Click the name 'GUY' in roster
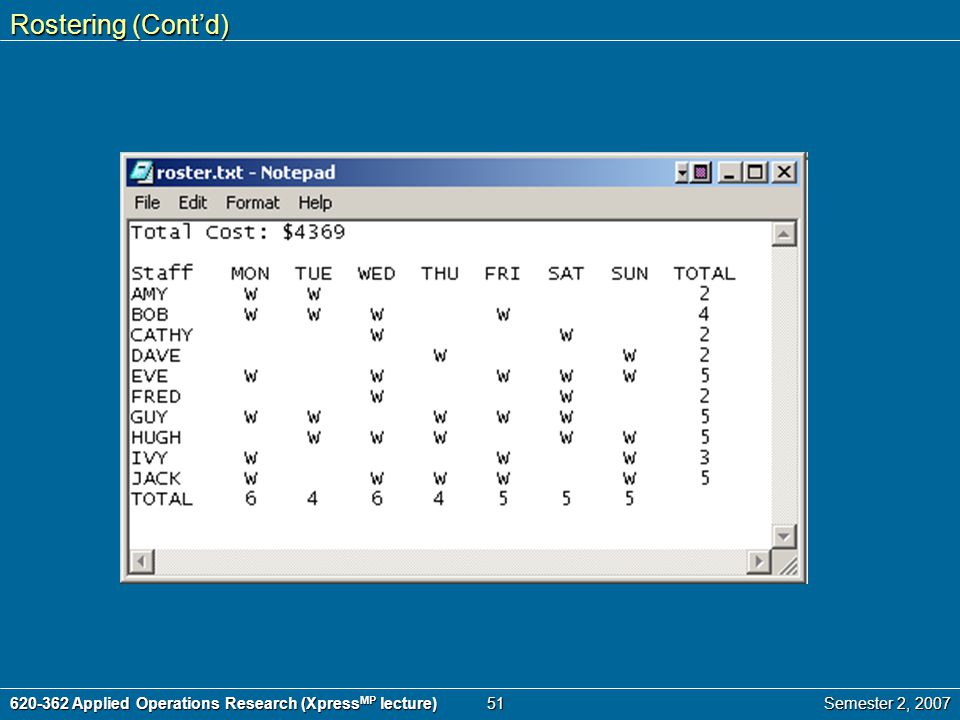The width and height of the screenshot is (960, 720). click(x=149, y=417)
